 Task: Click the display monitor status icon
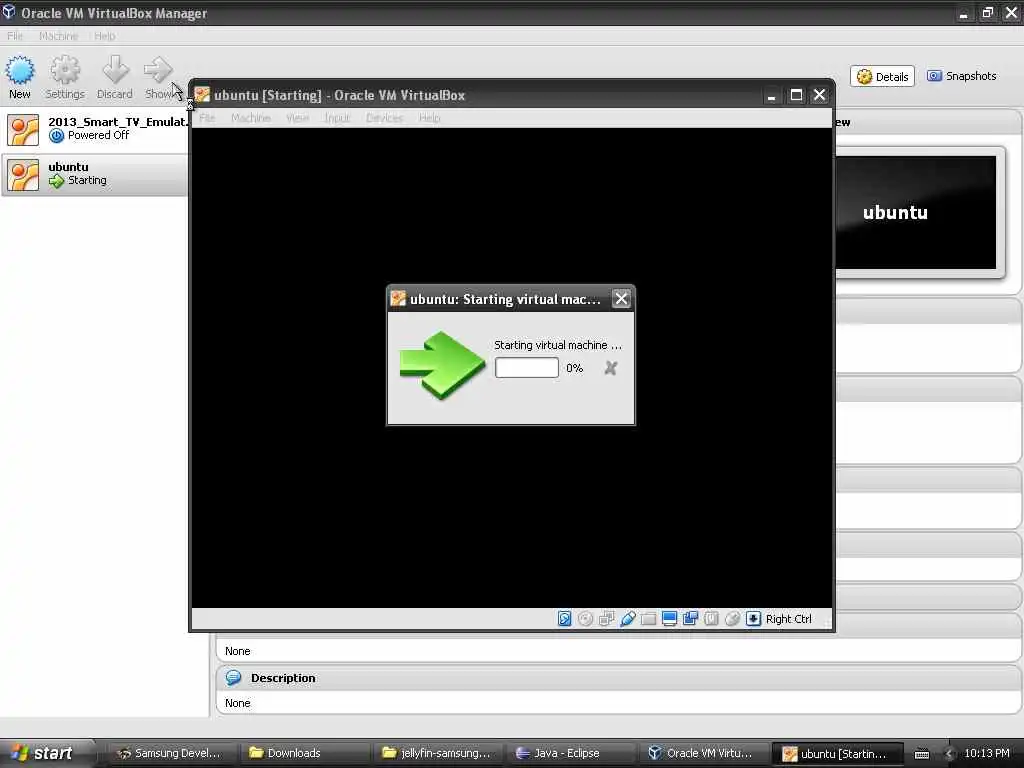point(669,618)
